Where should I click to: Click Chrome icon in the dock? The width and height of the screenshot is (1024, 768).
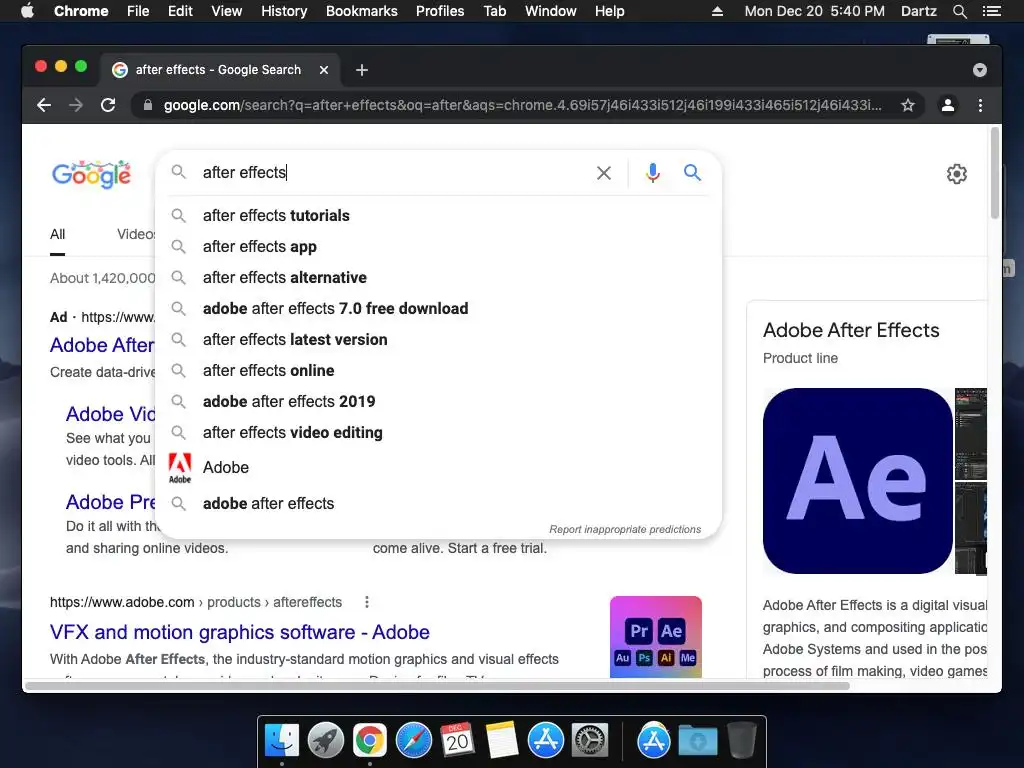point(370,741)
